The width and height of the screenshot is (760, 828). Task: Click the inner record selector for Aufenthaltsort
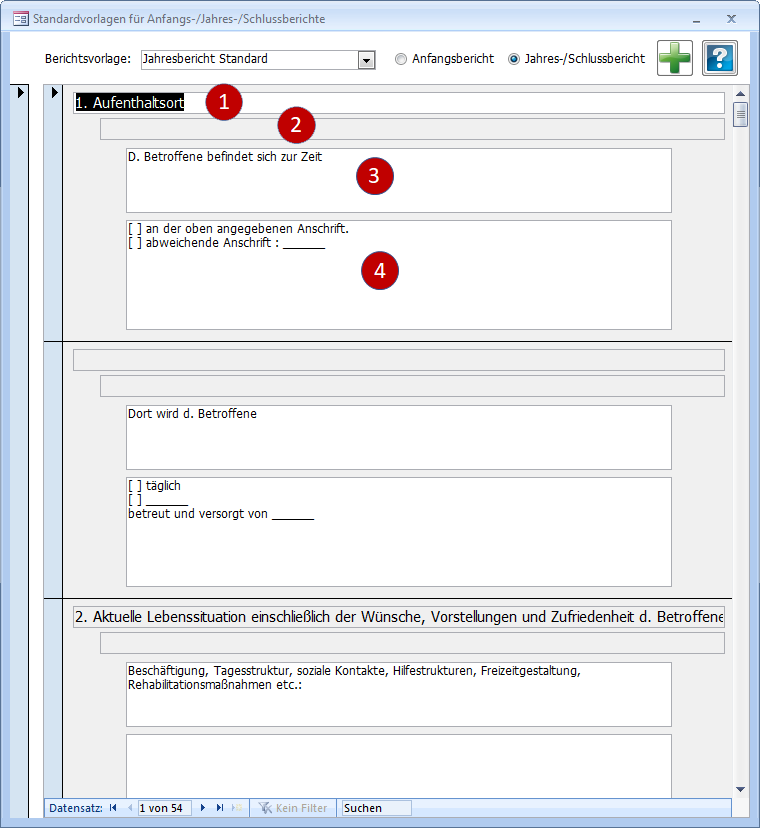click(x=54, y=92)
